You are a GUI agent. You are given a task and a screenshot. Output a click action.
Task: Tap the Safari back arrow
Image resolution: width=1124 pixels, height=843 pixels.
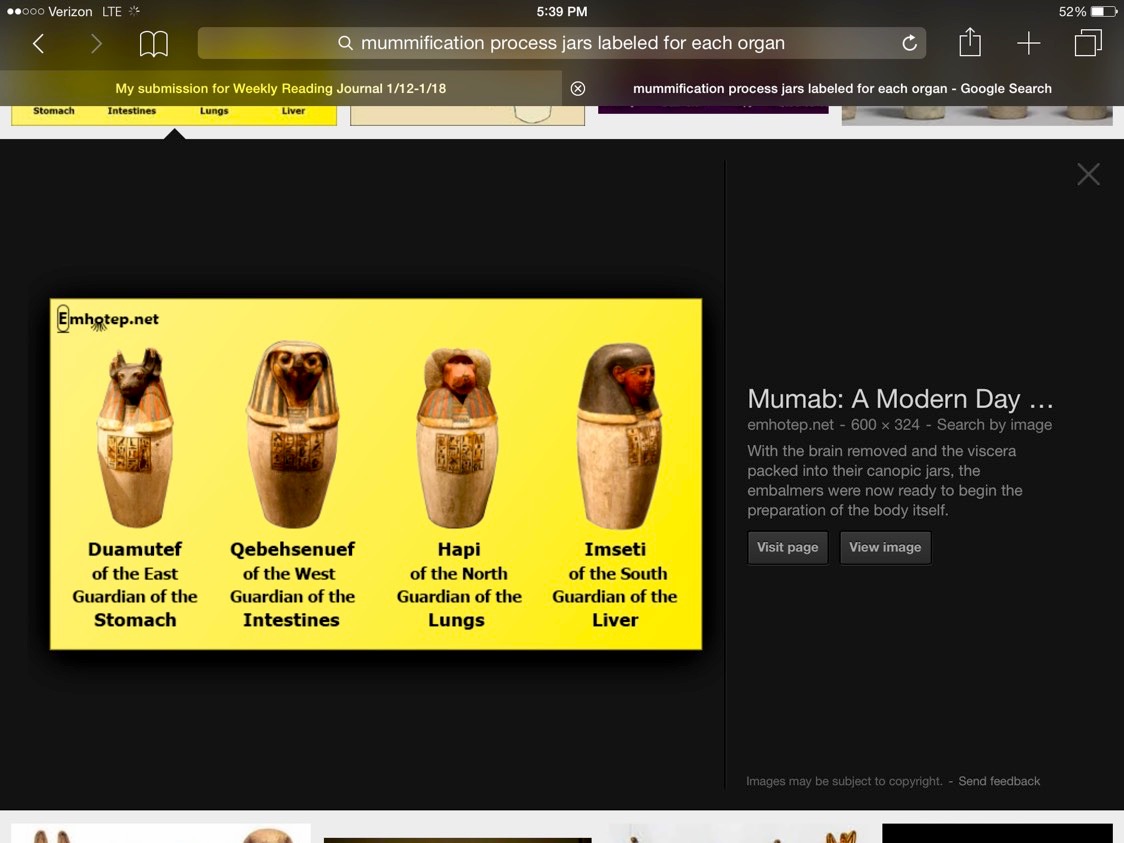[38, 43]
